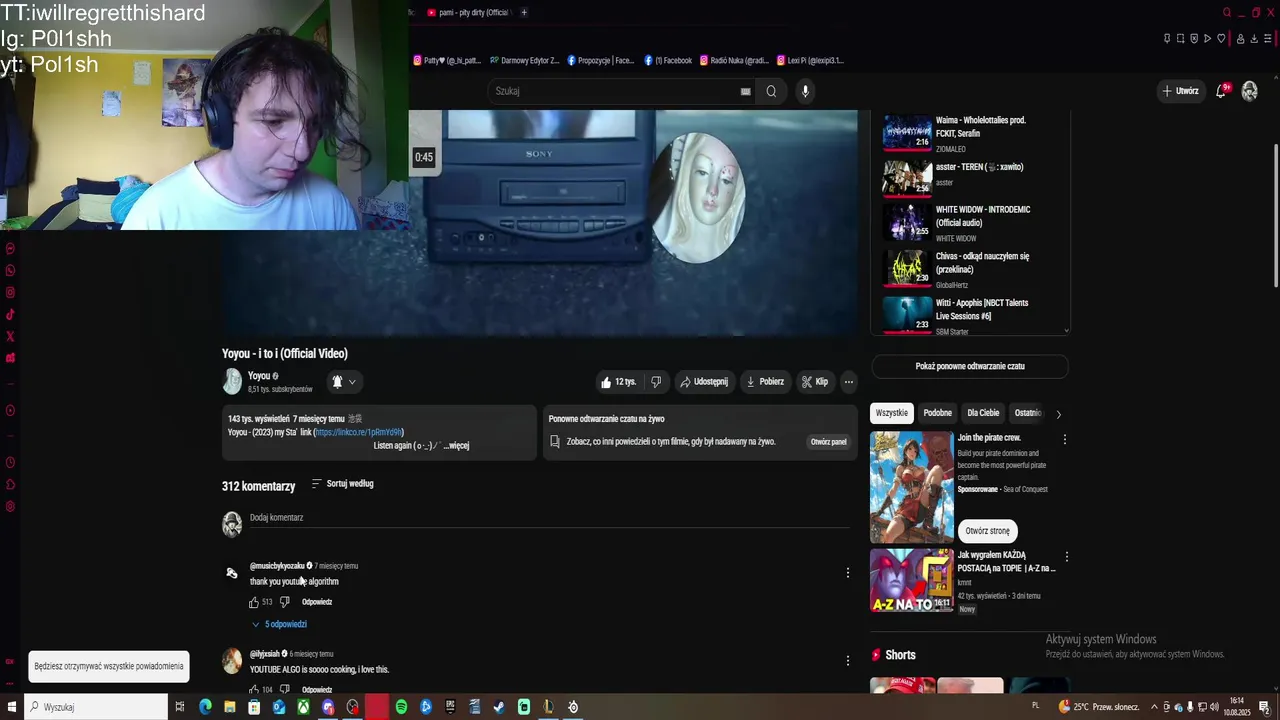Open YouTube notifications bell
1280x720 pixels.
coord(1221,91)
